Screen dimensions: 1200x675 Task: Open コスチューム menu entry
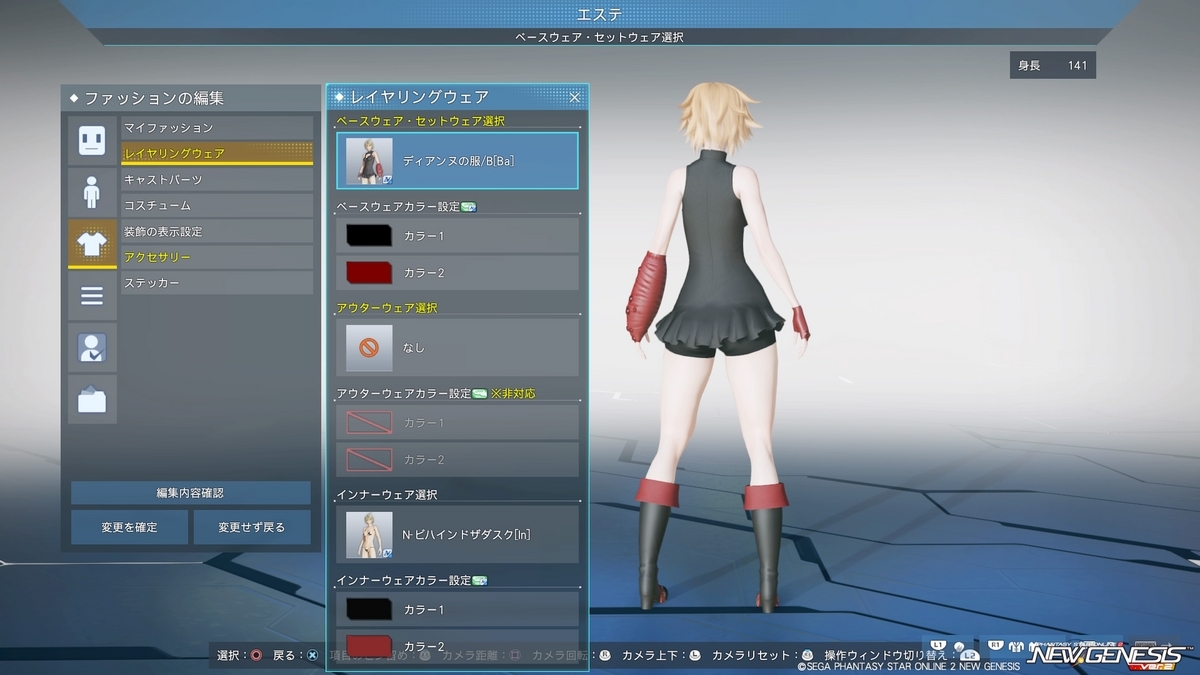[217, 206]
